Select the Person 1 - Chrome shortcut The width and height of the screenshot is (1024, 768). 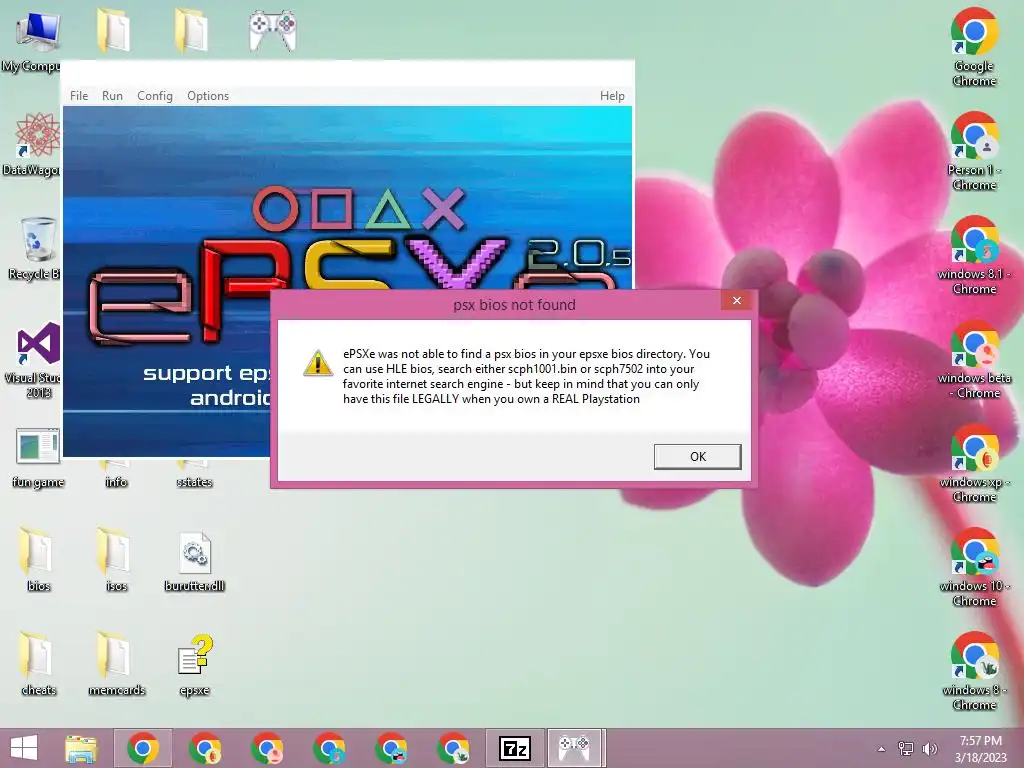pos(974,152)
